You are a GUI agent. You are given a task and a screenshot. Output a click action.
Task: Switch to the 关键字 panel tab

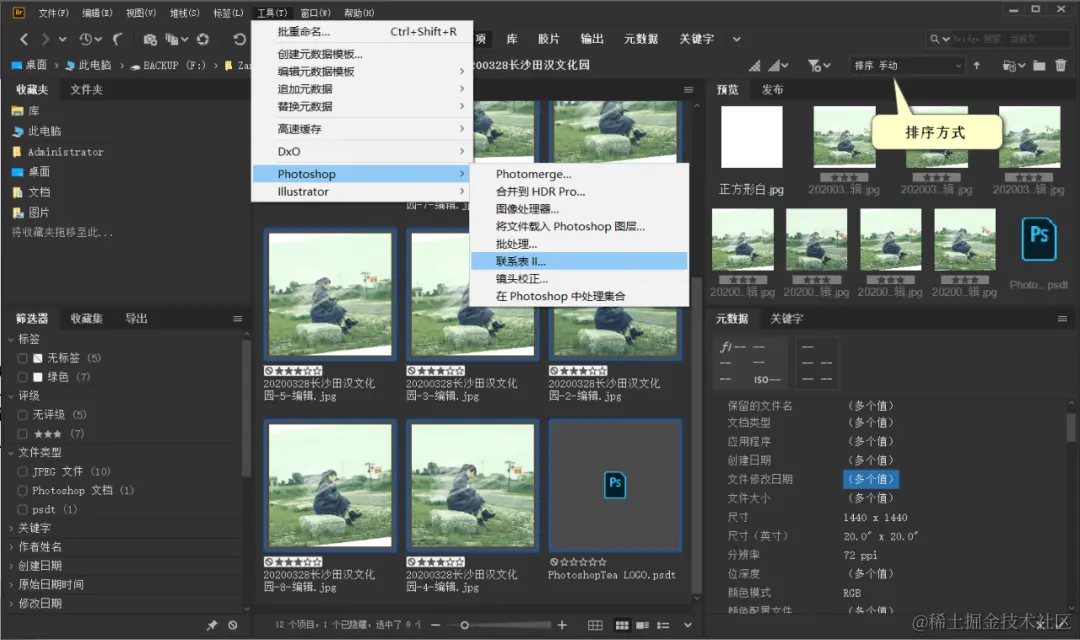(x=787, y=318)
